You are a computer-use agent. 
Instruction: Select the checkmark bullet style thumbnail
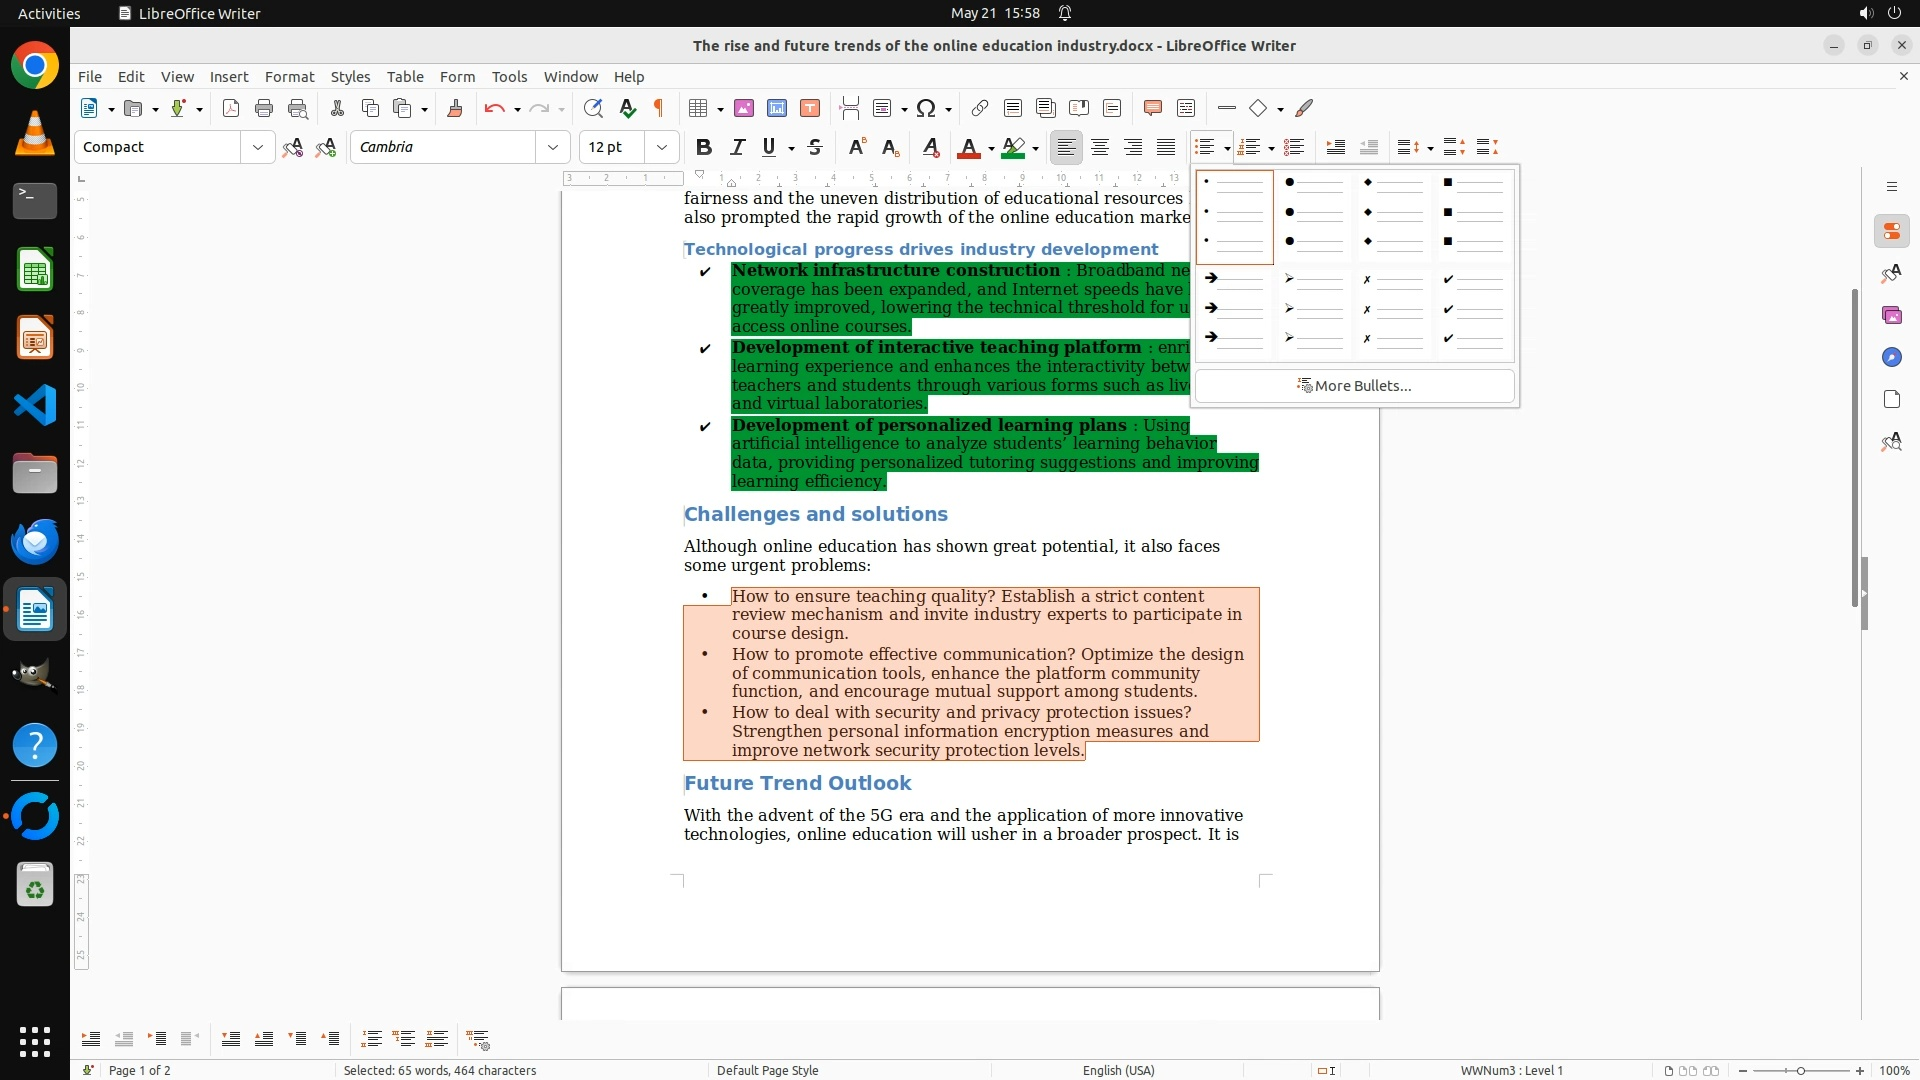point(1474,310)
